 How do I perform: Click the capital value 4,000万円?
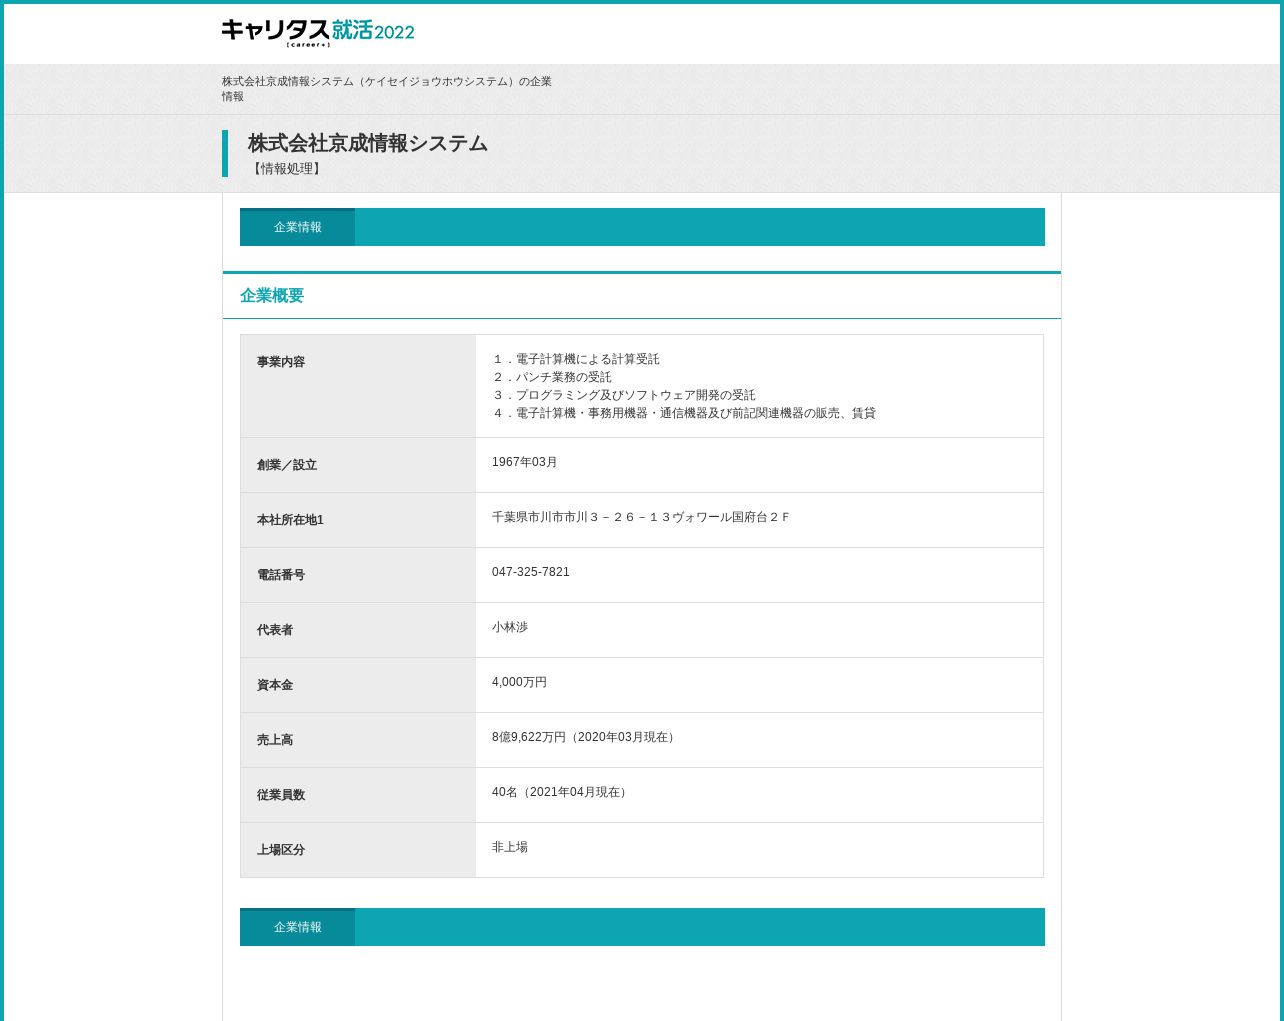pos(520,682)
